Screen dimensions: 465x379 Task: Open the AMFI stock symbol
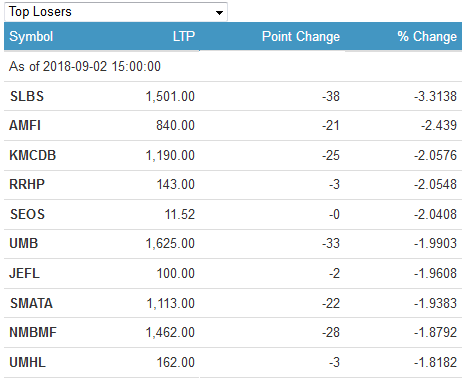pos(25,126)
